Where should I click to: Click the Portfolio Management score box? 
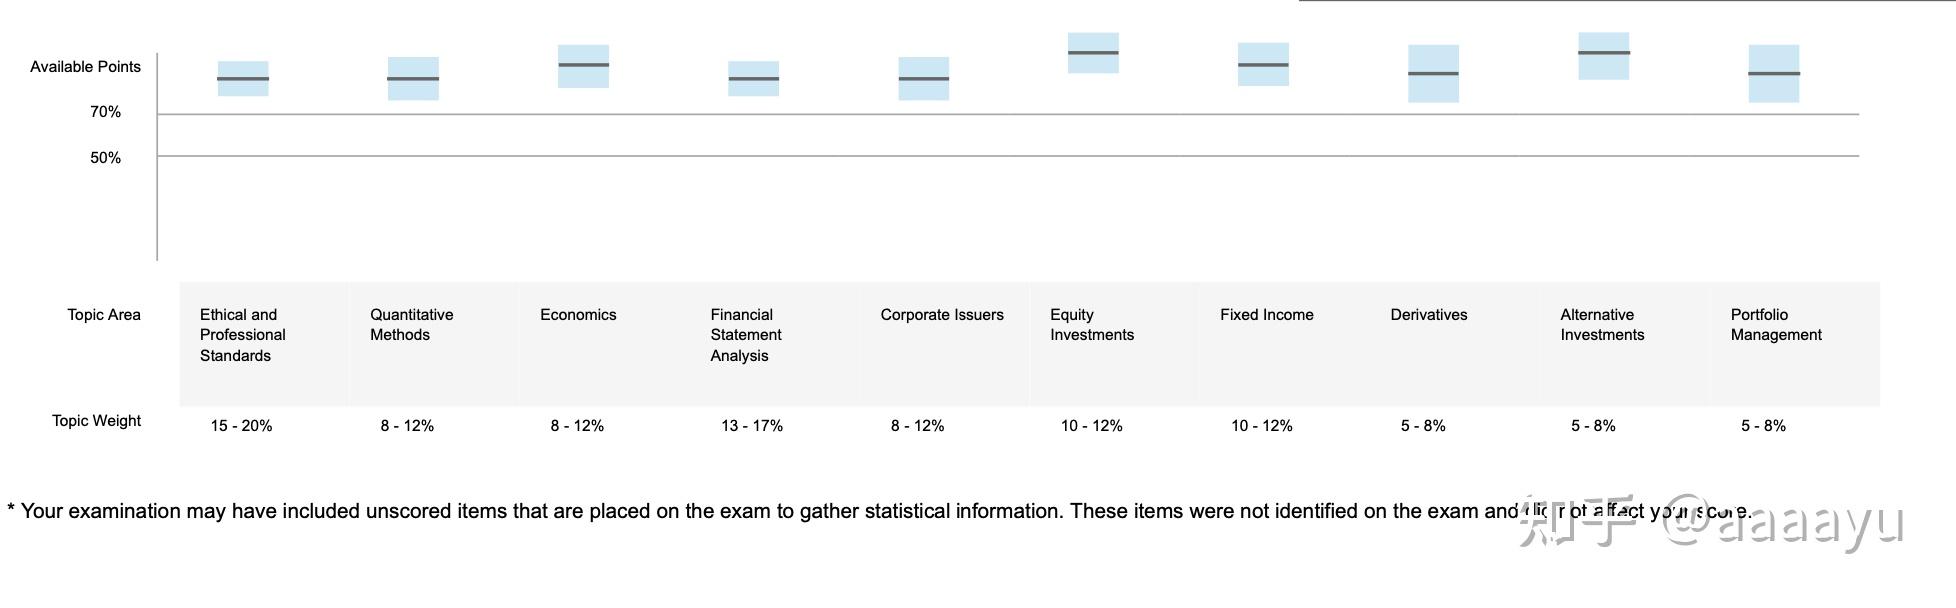(1774, 73)
